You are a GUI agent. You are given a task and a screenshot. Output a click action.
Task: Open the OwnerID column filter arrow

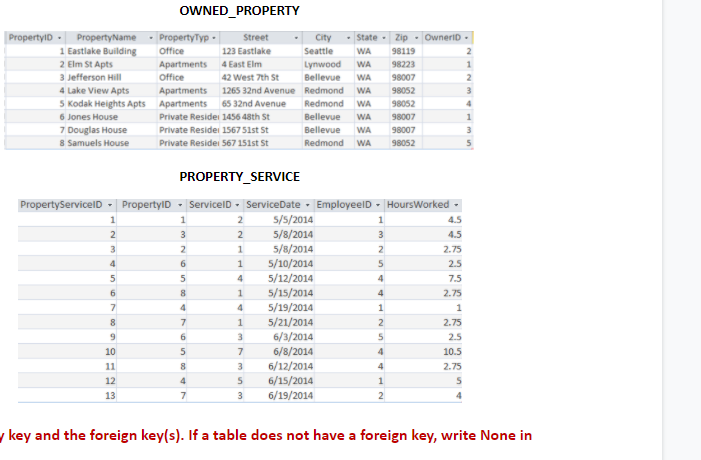tap(466, 38)
